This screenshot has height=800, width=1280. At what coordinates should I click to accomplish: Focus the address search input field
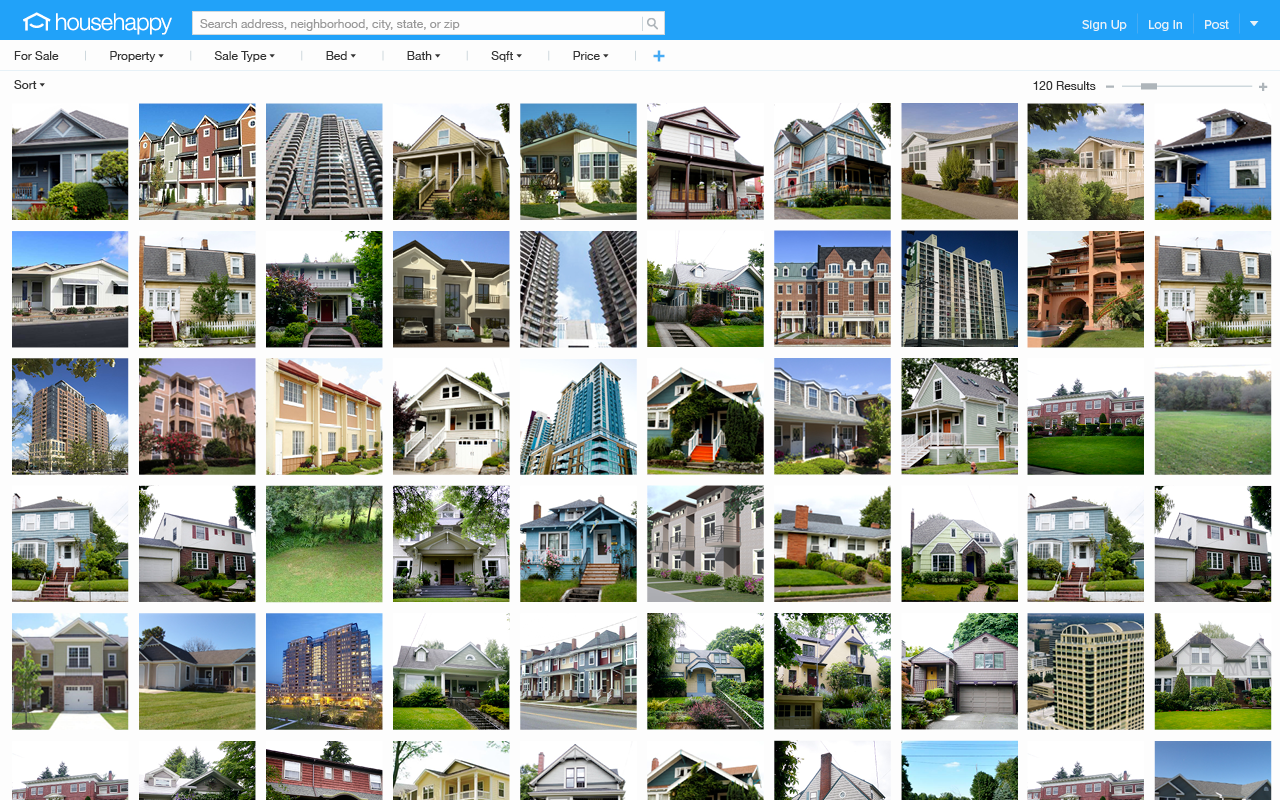point(418,23)
